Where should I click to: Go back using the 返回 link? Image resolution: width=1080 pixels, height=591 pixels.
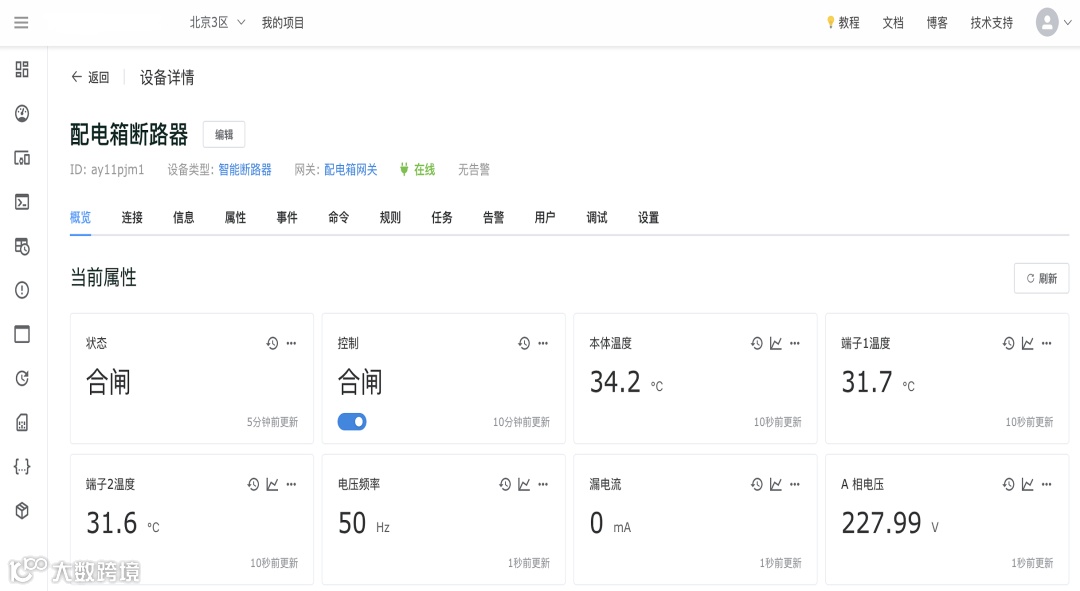(x=90, y=77)
